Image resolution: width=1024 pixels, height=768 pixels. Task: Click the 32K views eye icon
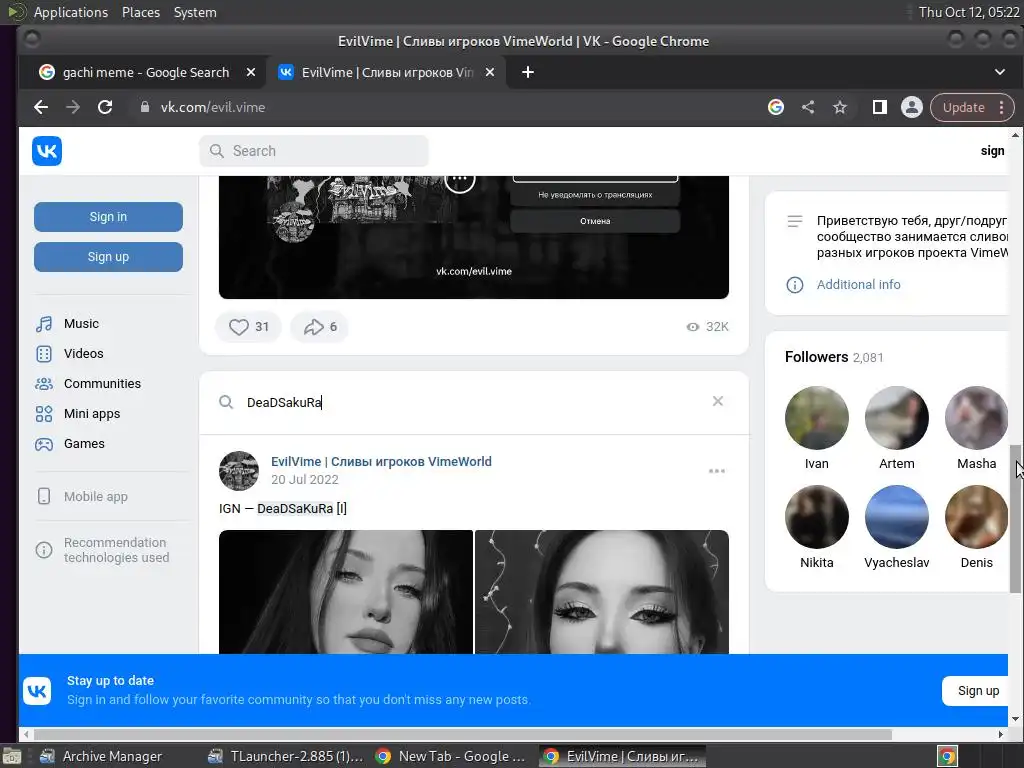pos(693,327)
